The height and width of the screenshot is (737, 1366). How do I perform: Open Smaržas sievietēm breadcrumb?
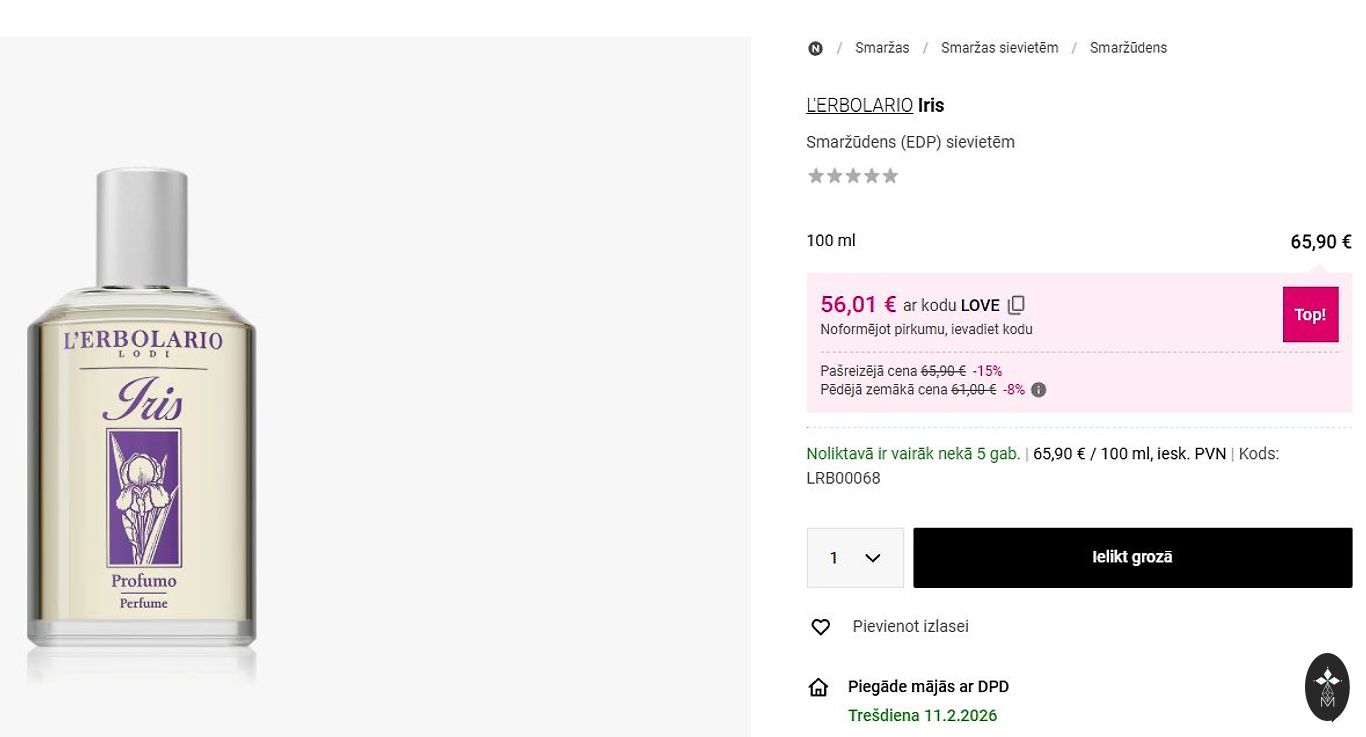click(x=999, y=48)
